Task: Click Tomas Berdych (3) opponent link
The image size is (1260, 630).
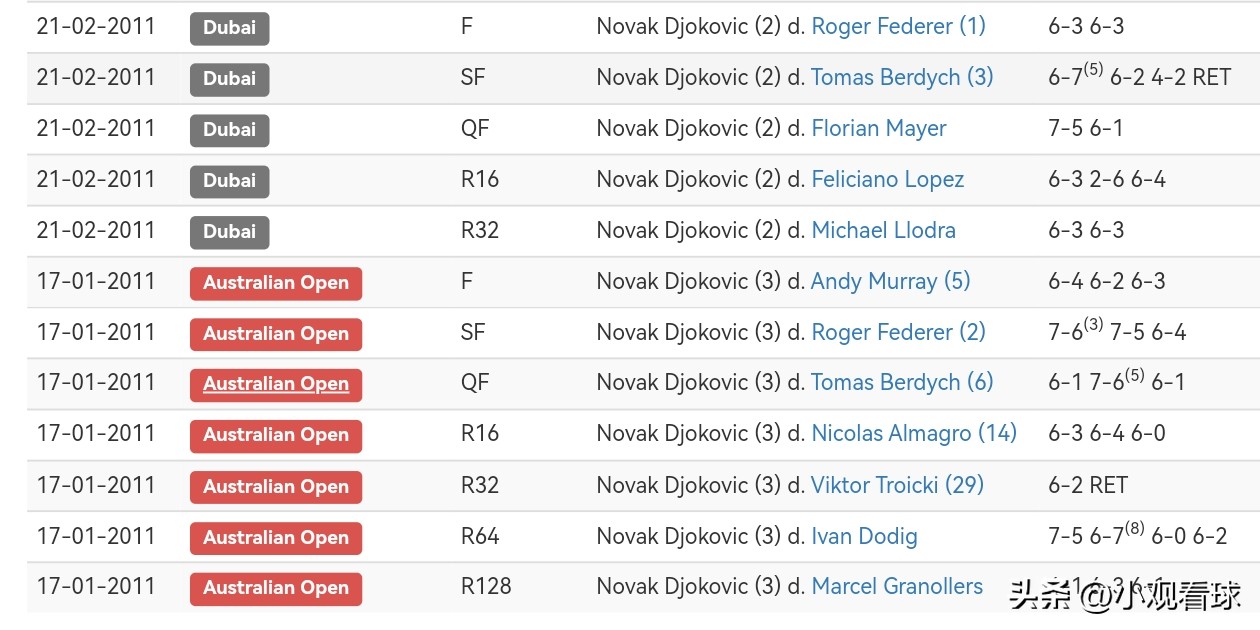Action: pos(902,77)
